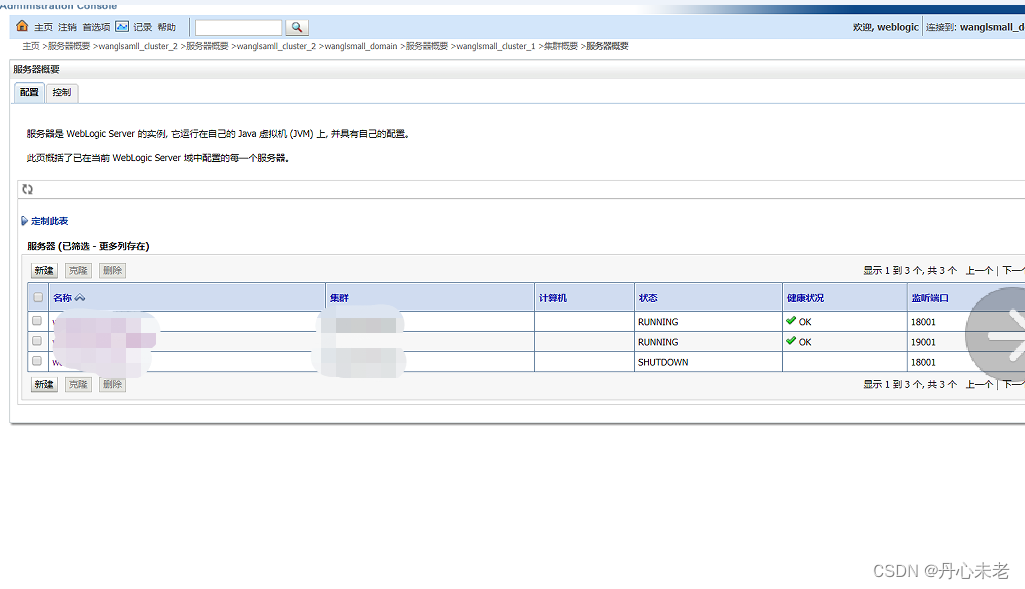The image size is (1025, 589).
Task: Click top 上一个 pagination link
Action: click(x=979, y=271)
